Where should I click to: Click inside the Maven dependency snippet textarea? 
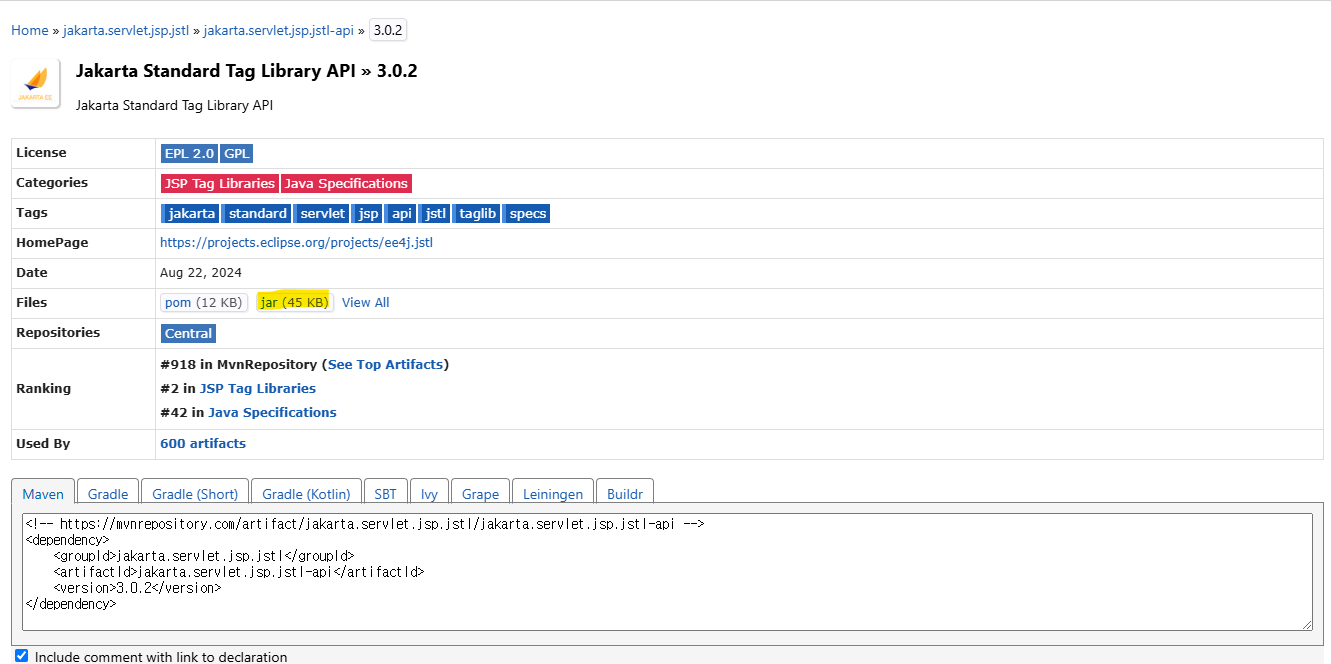(x=667, y=572)
